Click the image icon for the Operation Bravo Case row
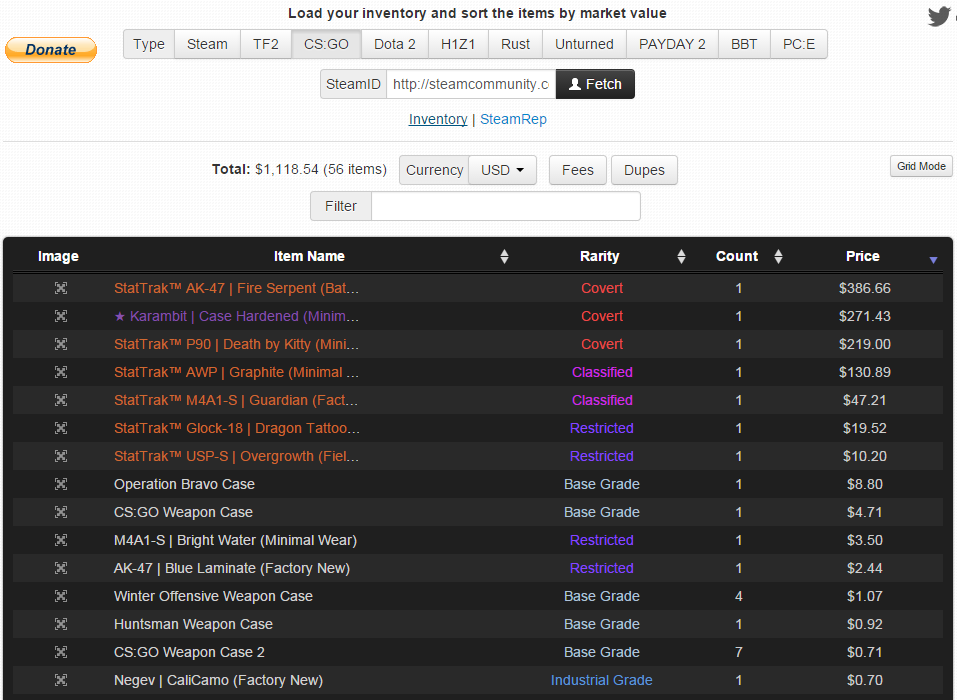This screenshot has height=700, width=957. (61, 485)
